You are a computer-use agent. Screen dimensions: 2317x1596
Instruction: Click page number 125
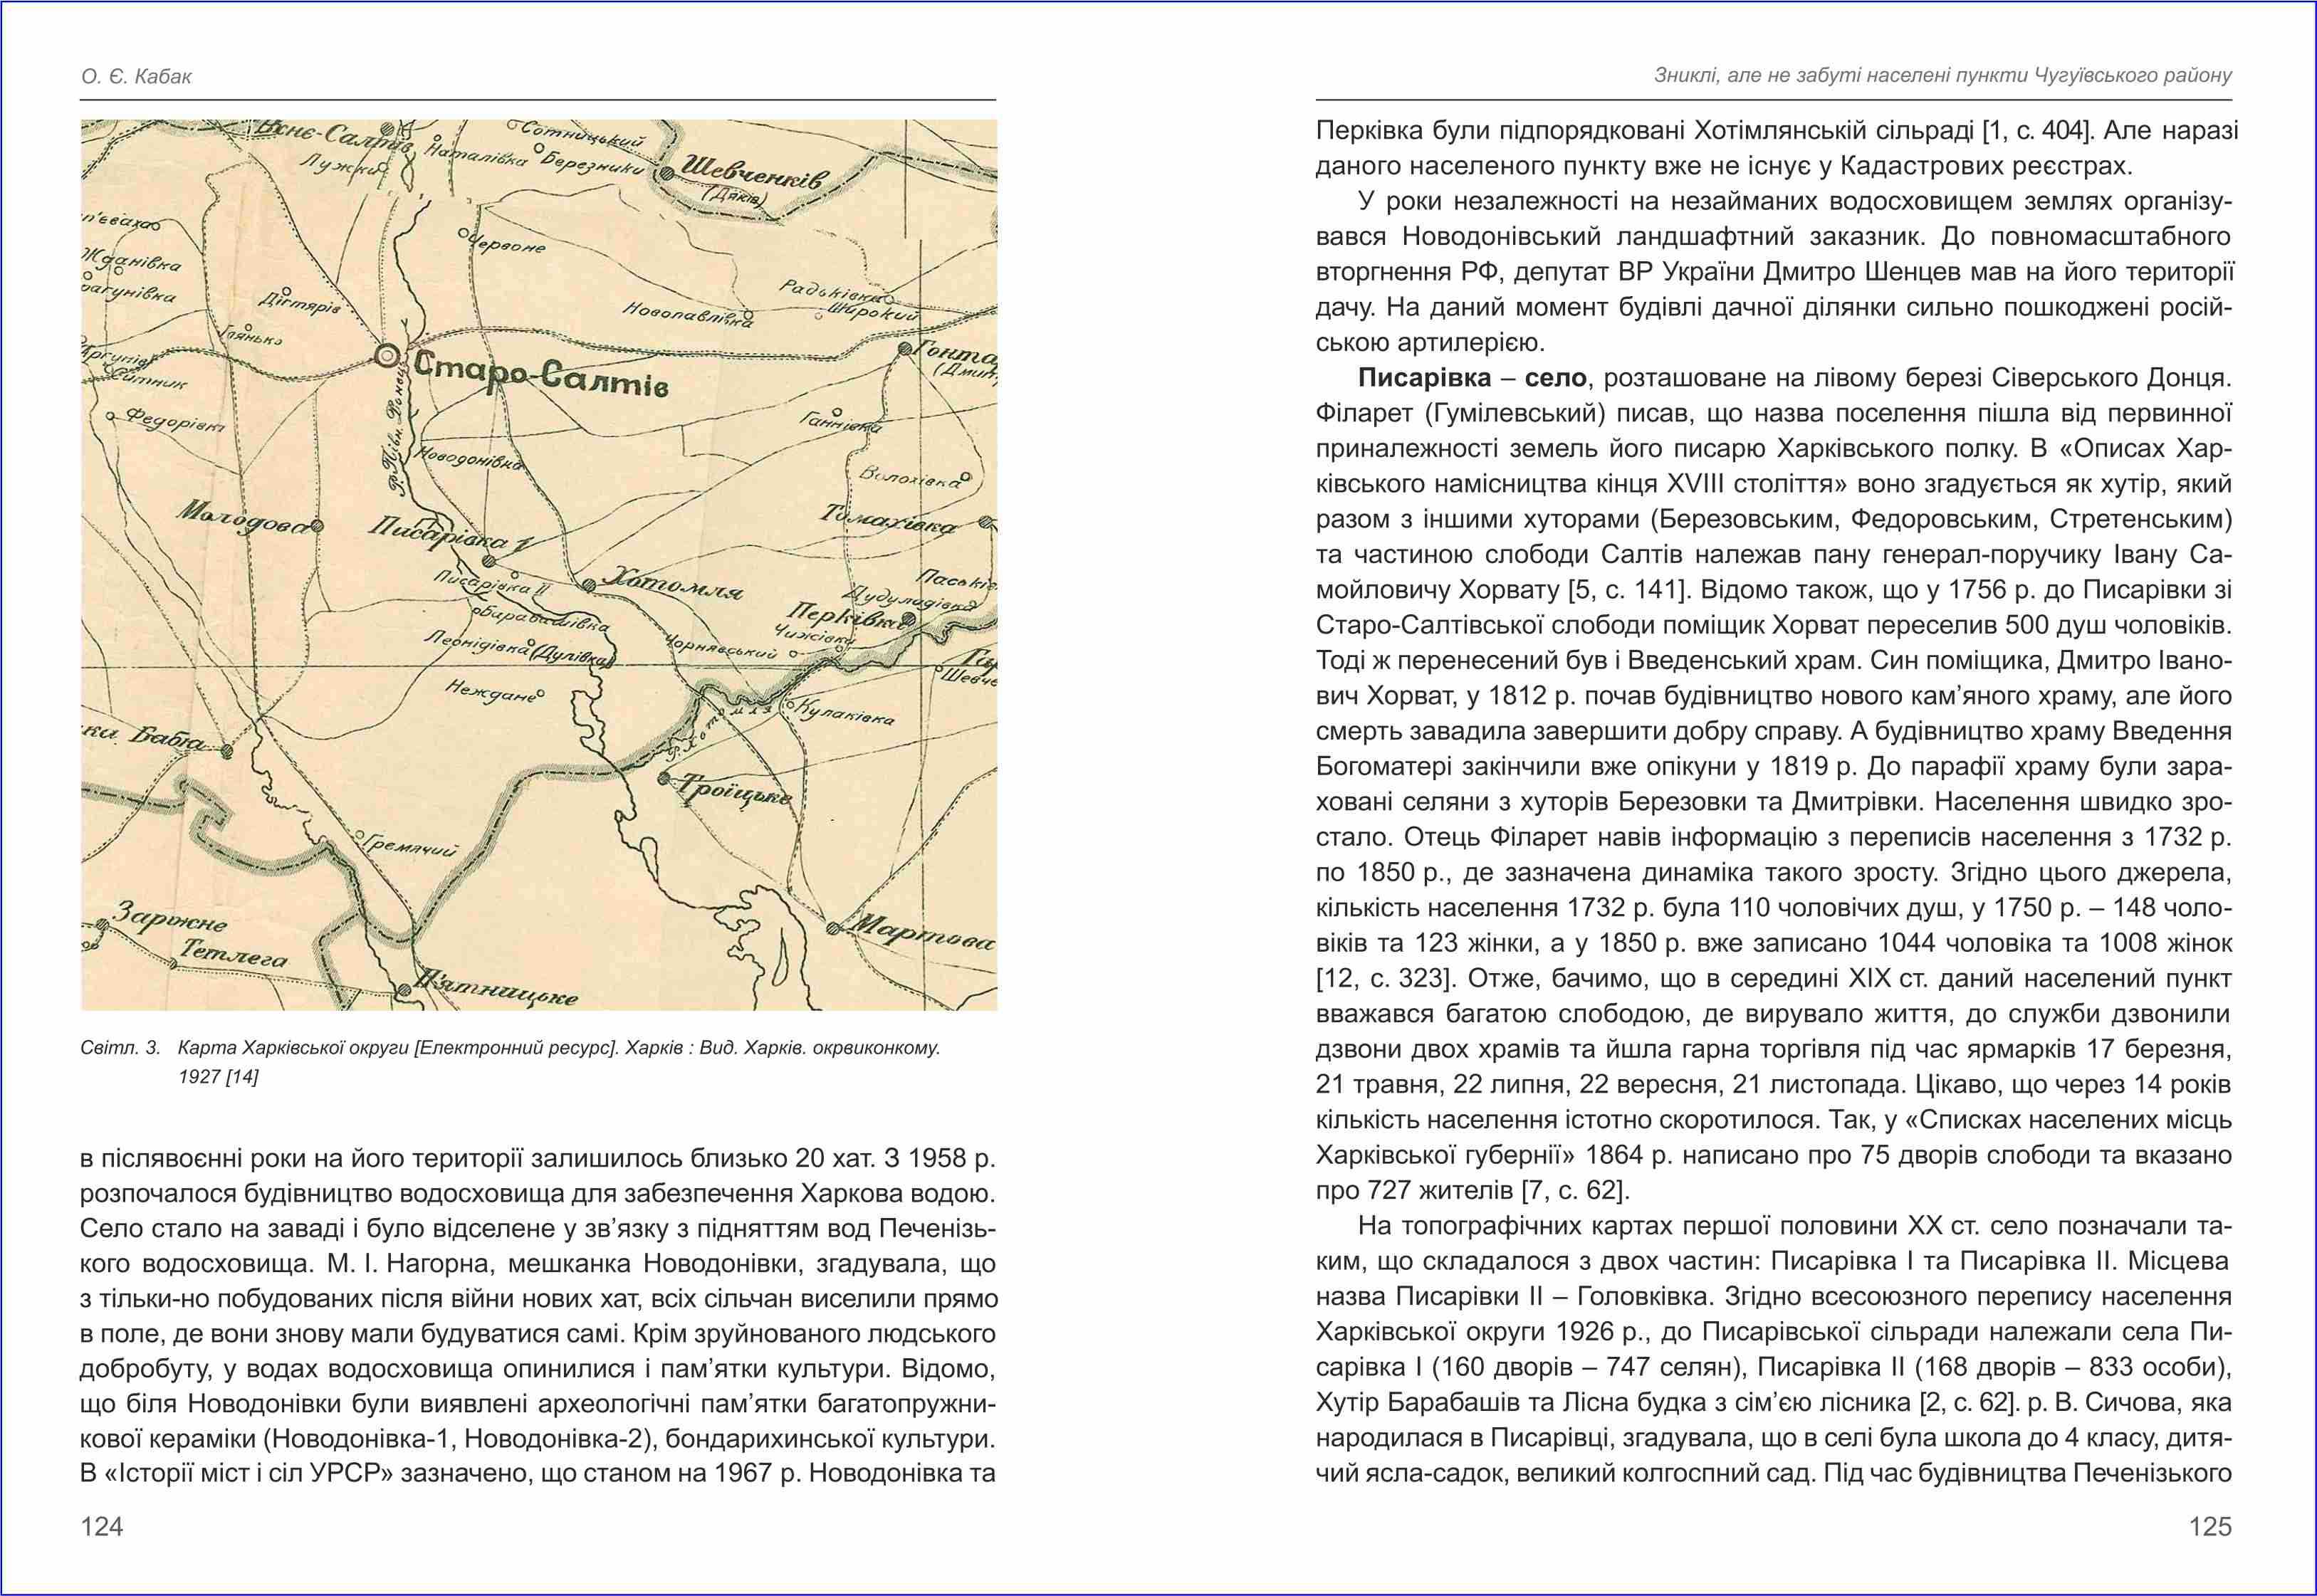click(x=2210, y=1526)
